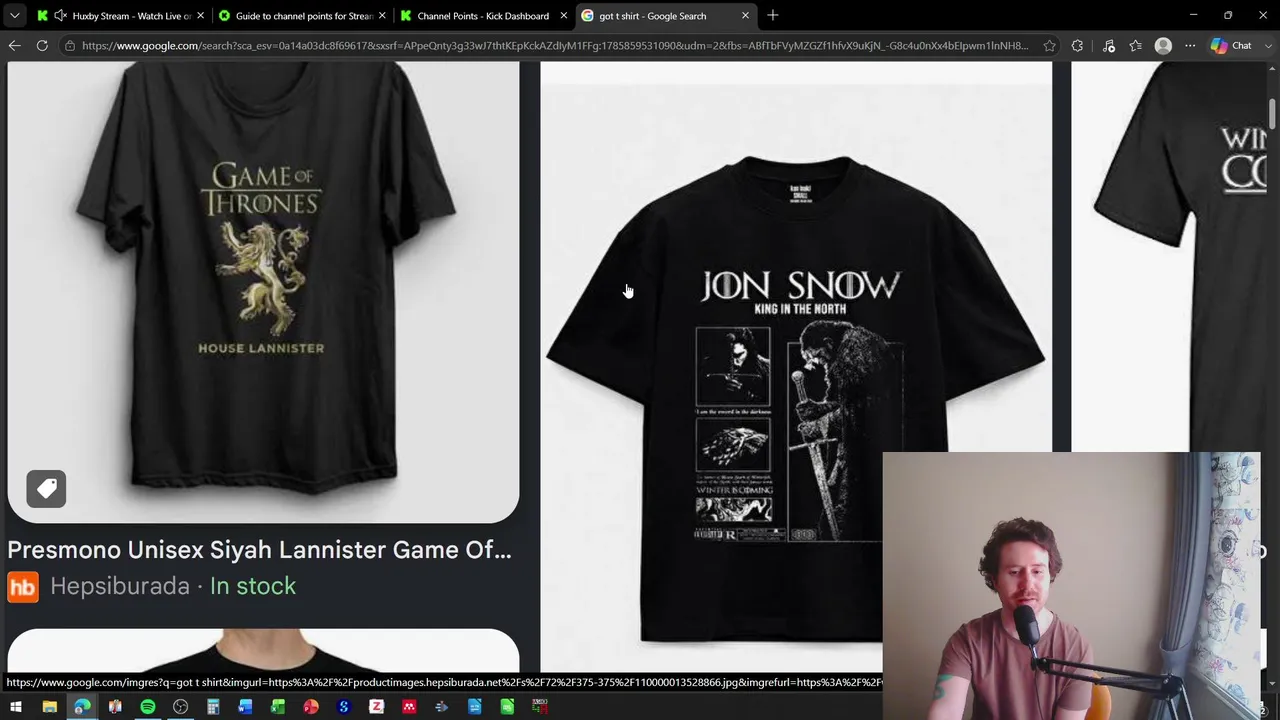Refresh the current page

pyautogui.click(x=42, y=46)
